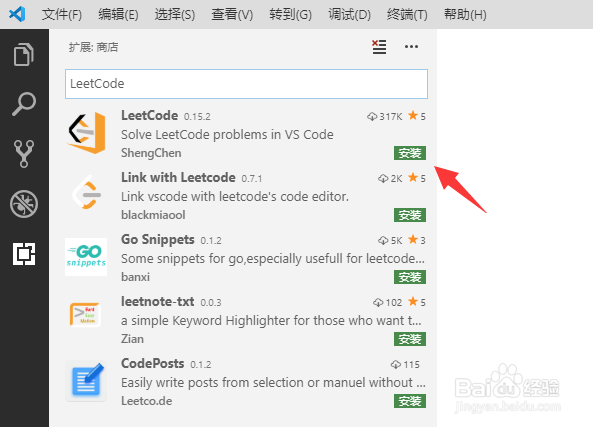Select the CodePosts extension title
593x427 pixels.
152,363
